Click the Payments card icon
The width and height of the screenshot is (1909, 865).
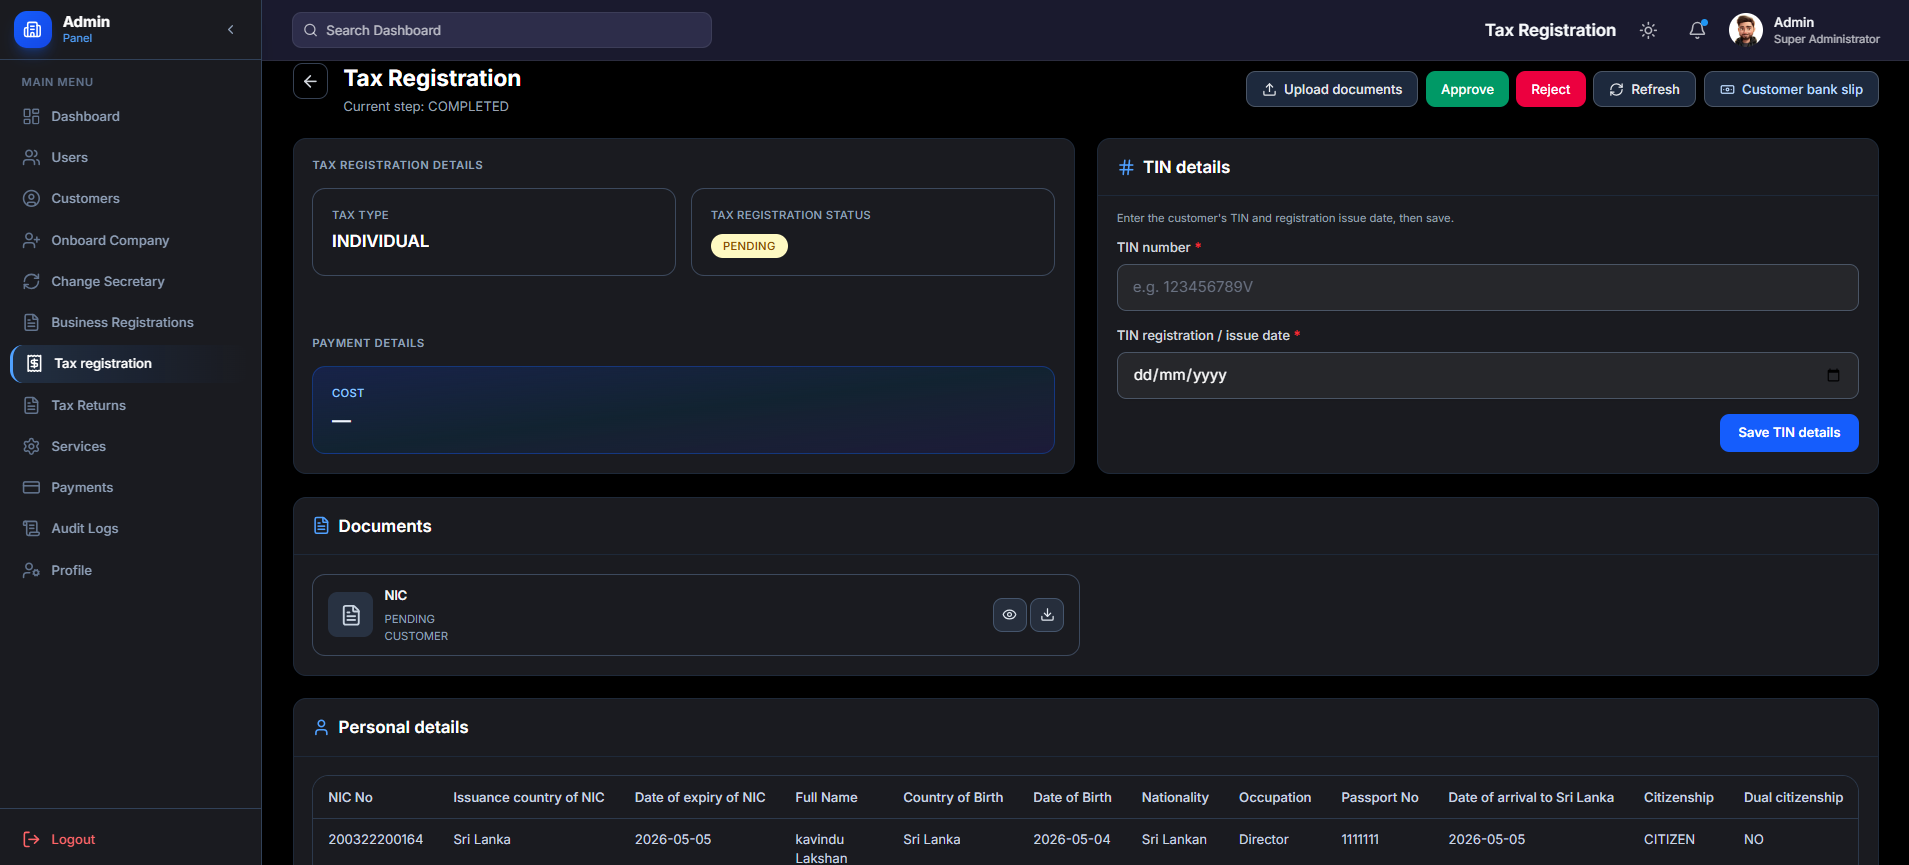pyautogui.click(x=31, y=487)
